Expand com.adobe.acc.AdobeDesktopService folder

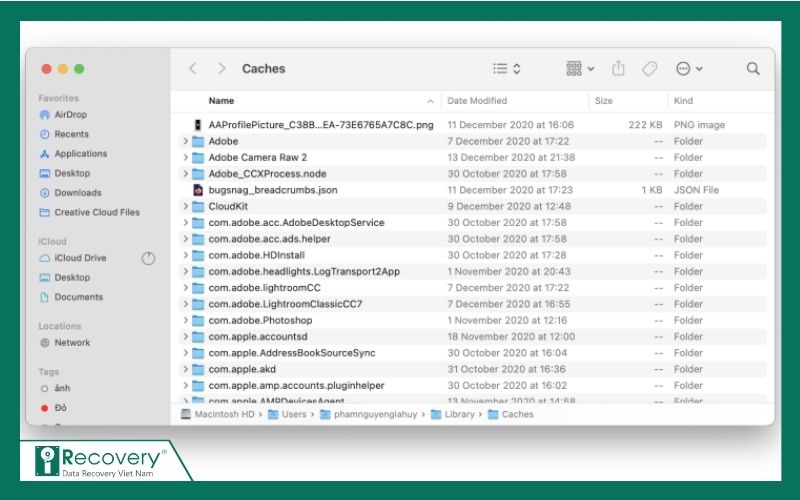pos(186,223)
